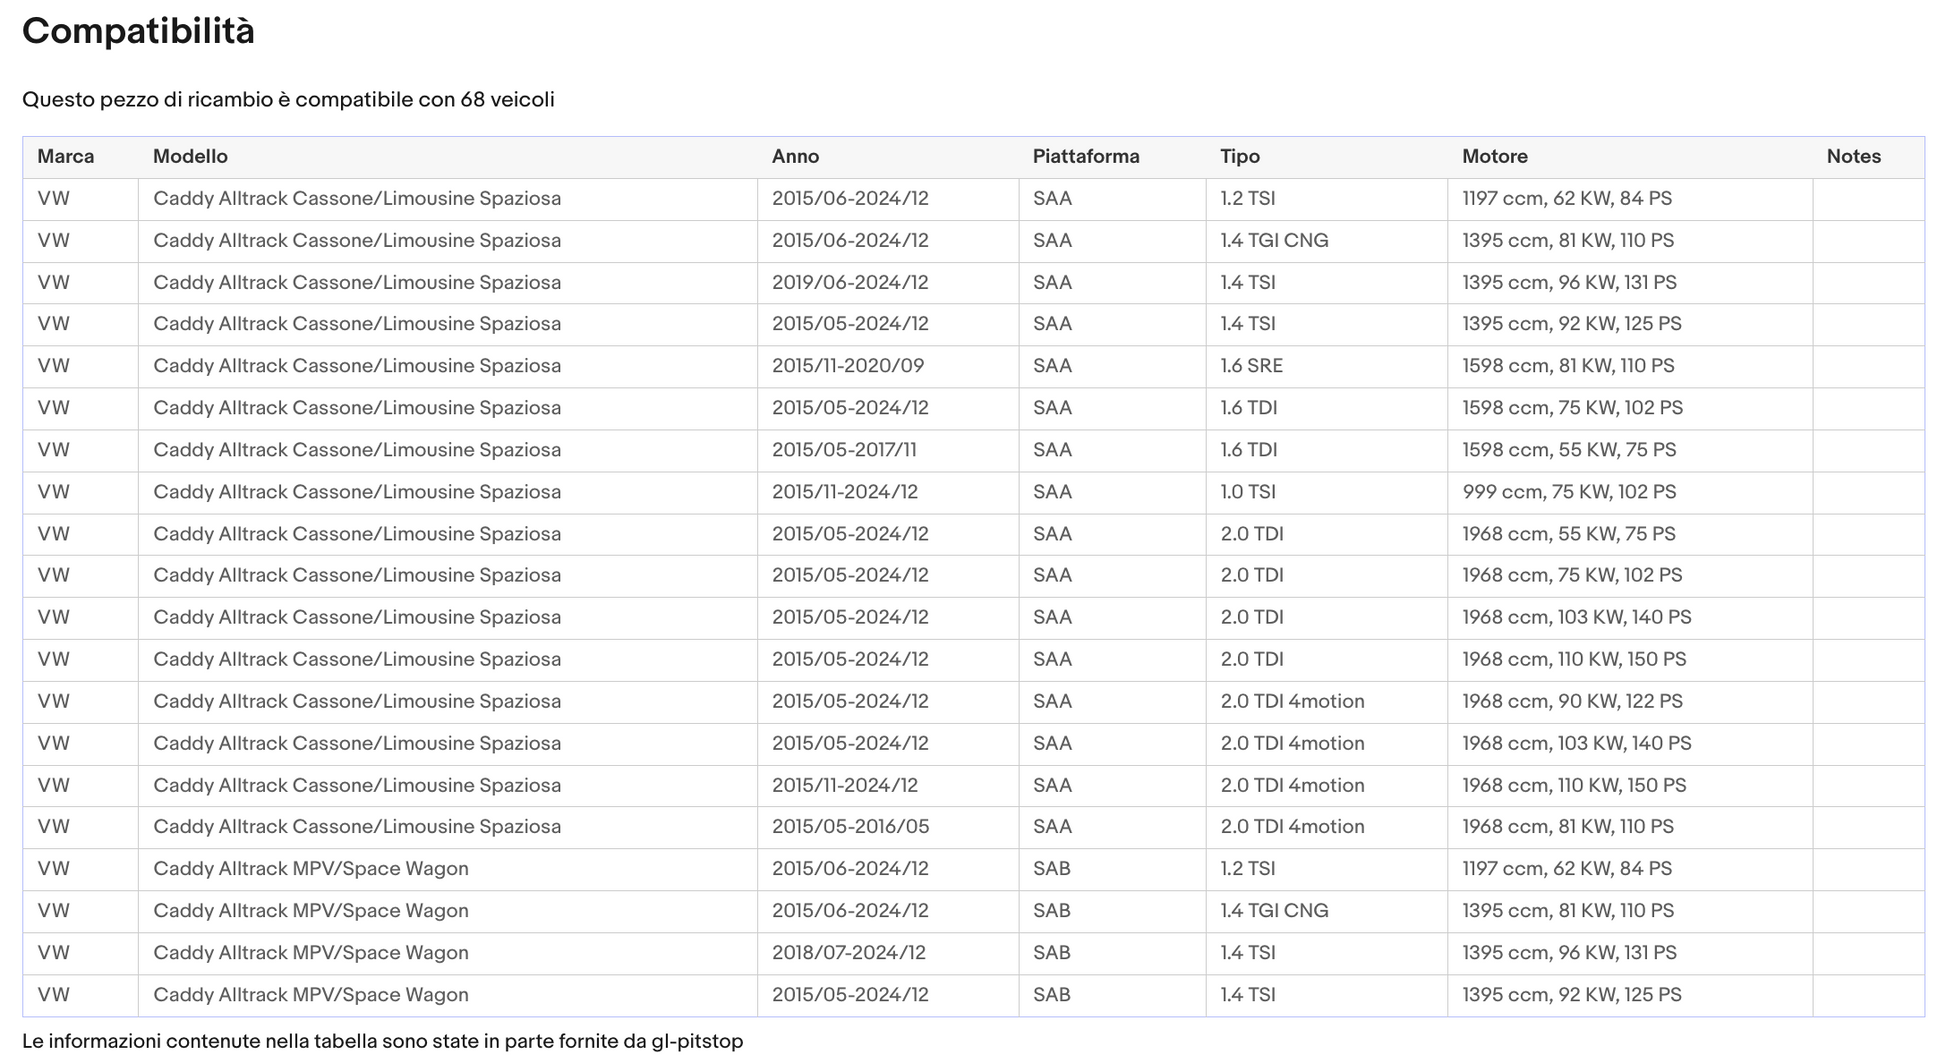
Task: Select the 1.6 SRE type cell
Action: click(x=1251, y=366)
